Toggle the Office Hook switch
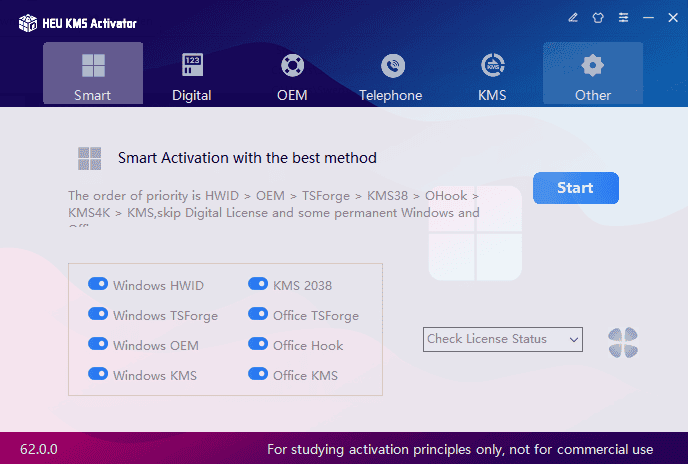688x464 pixels. coord(258,344)
